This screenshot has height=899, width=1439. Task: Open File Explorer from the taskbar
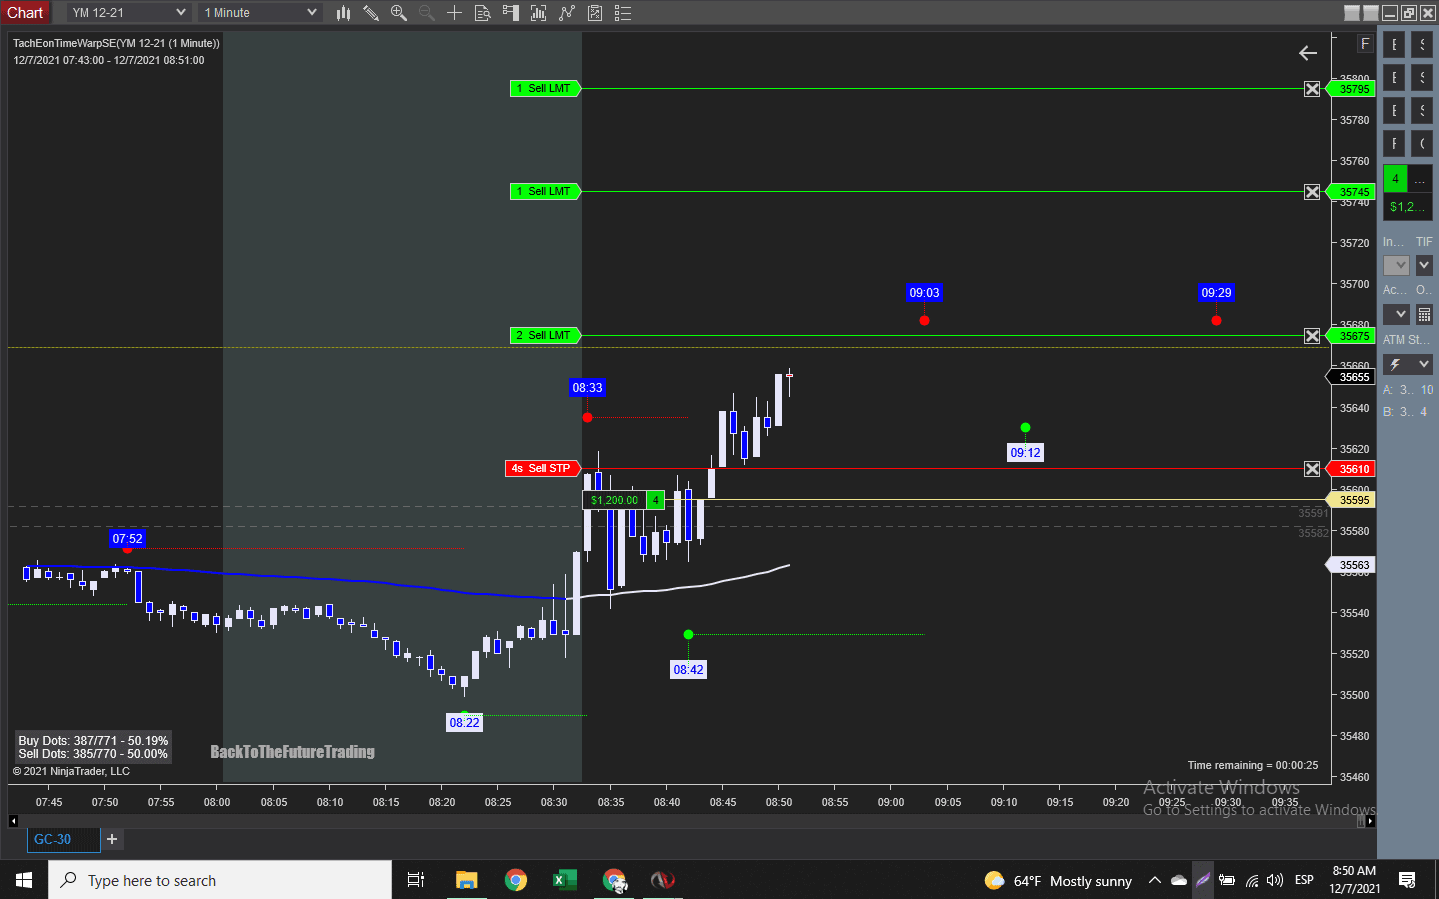click(x=466, y=880)
